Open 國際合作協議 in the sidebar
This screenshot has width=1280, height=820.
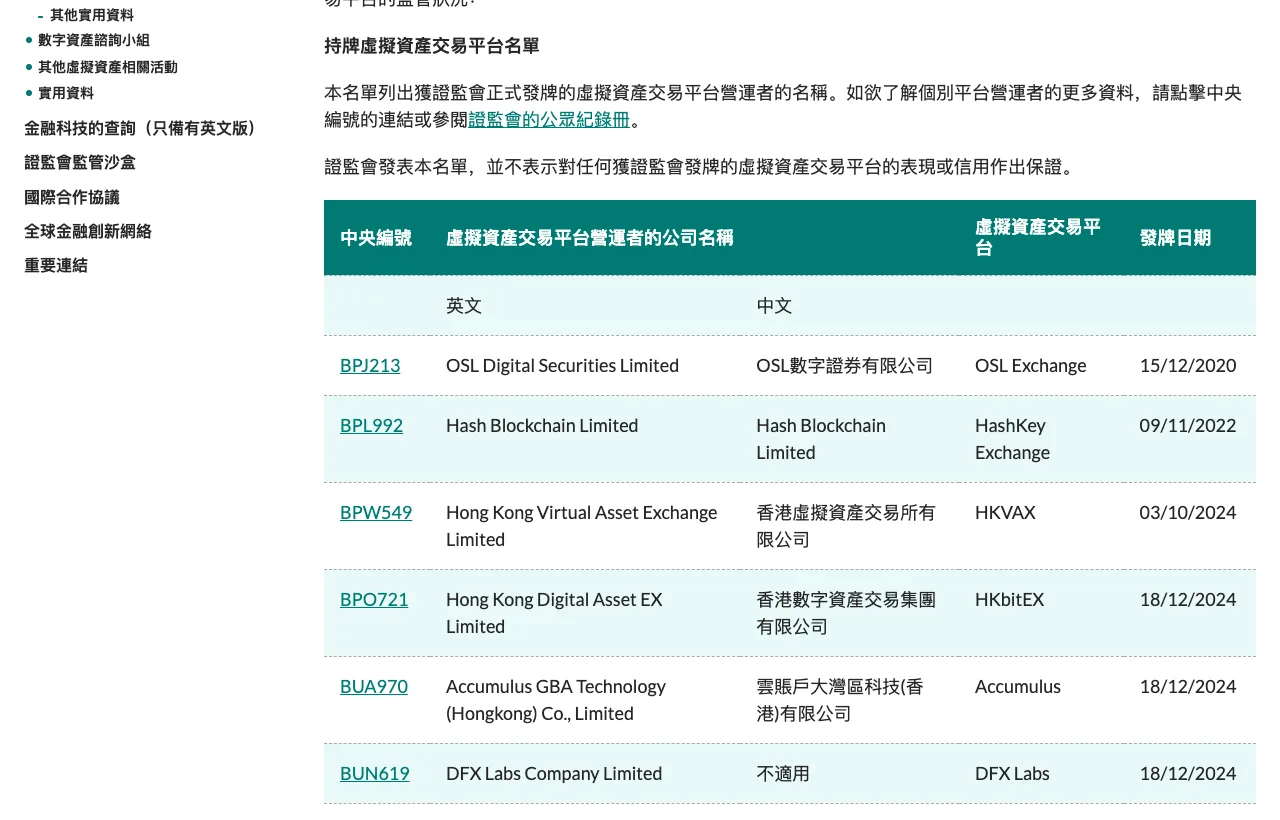click(x=72, y=197)
